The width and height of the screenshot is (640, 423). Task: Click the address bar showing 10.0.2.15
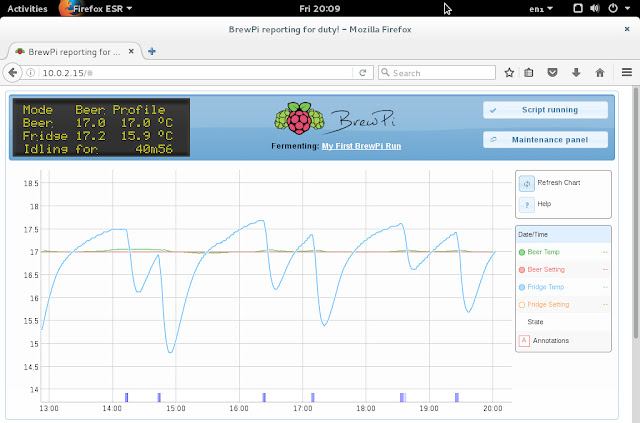[196, 73]
